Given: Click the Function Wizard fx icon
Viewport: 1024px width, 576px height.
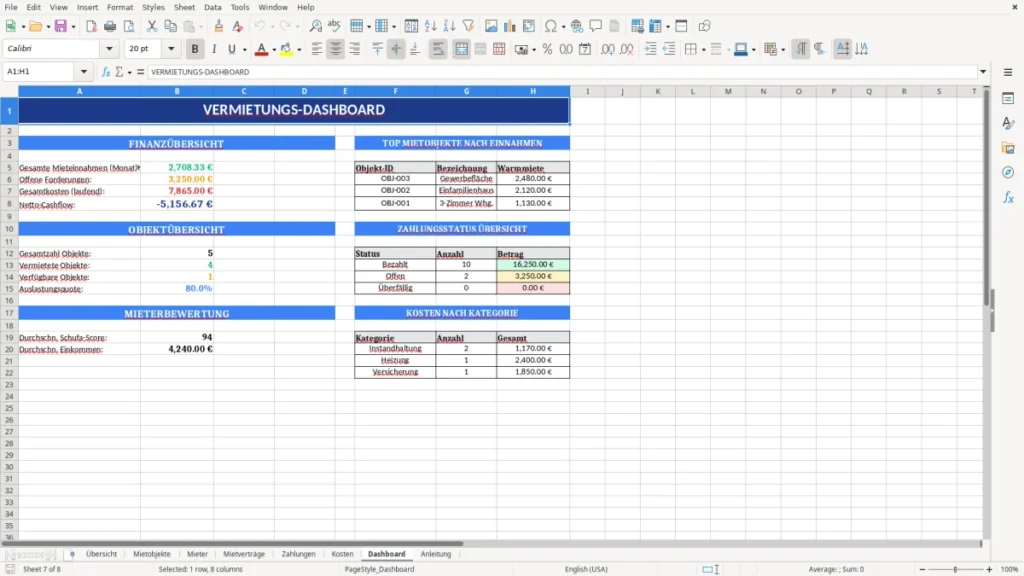Looking at the screenshot, I should (x=106, y=72).
